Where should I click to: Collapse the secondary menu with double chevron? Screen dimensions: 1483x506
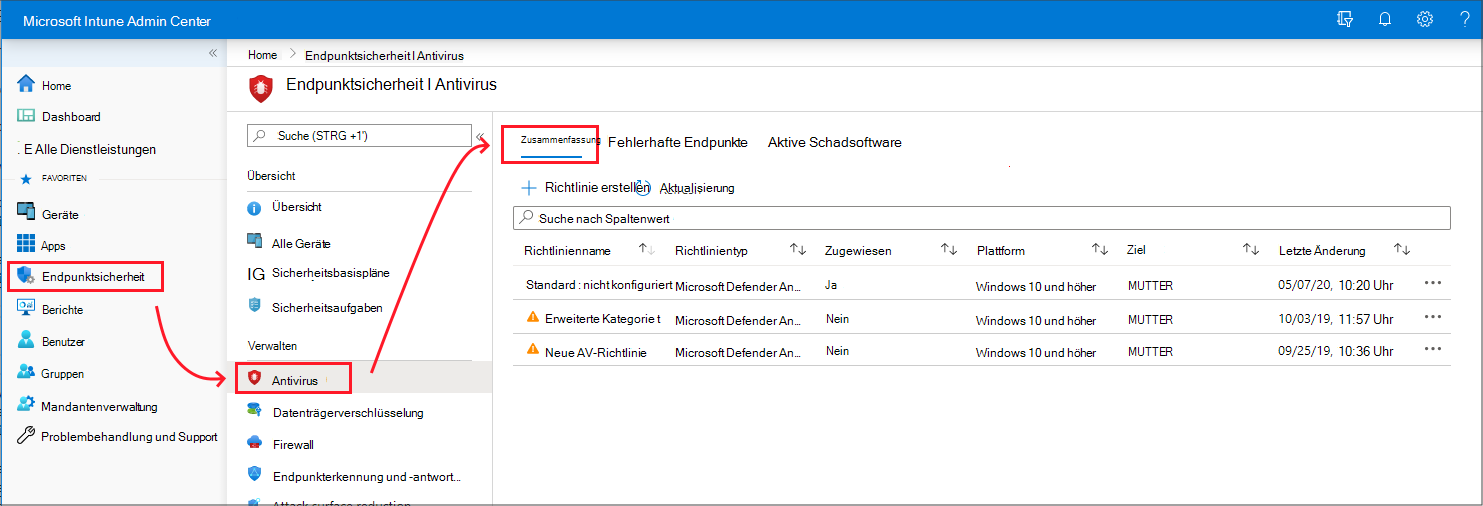pos(480,136)
